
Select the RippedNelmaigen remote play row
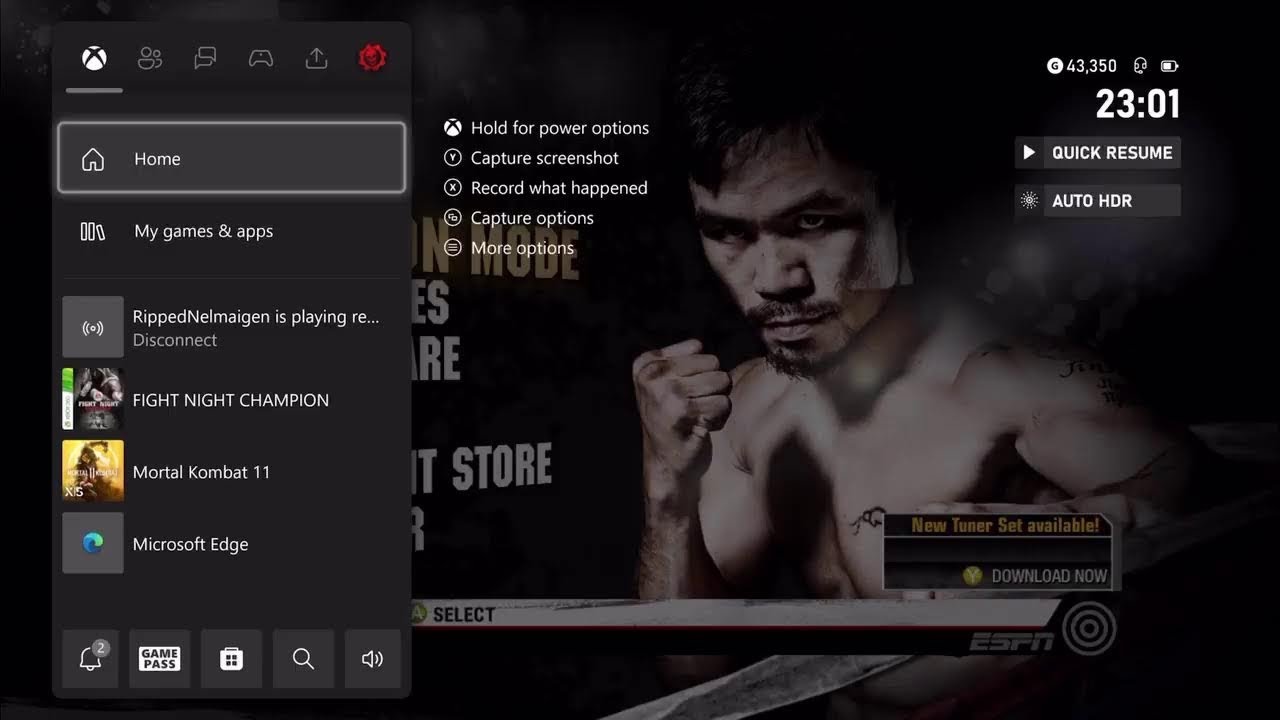[x=231, y=327]
